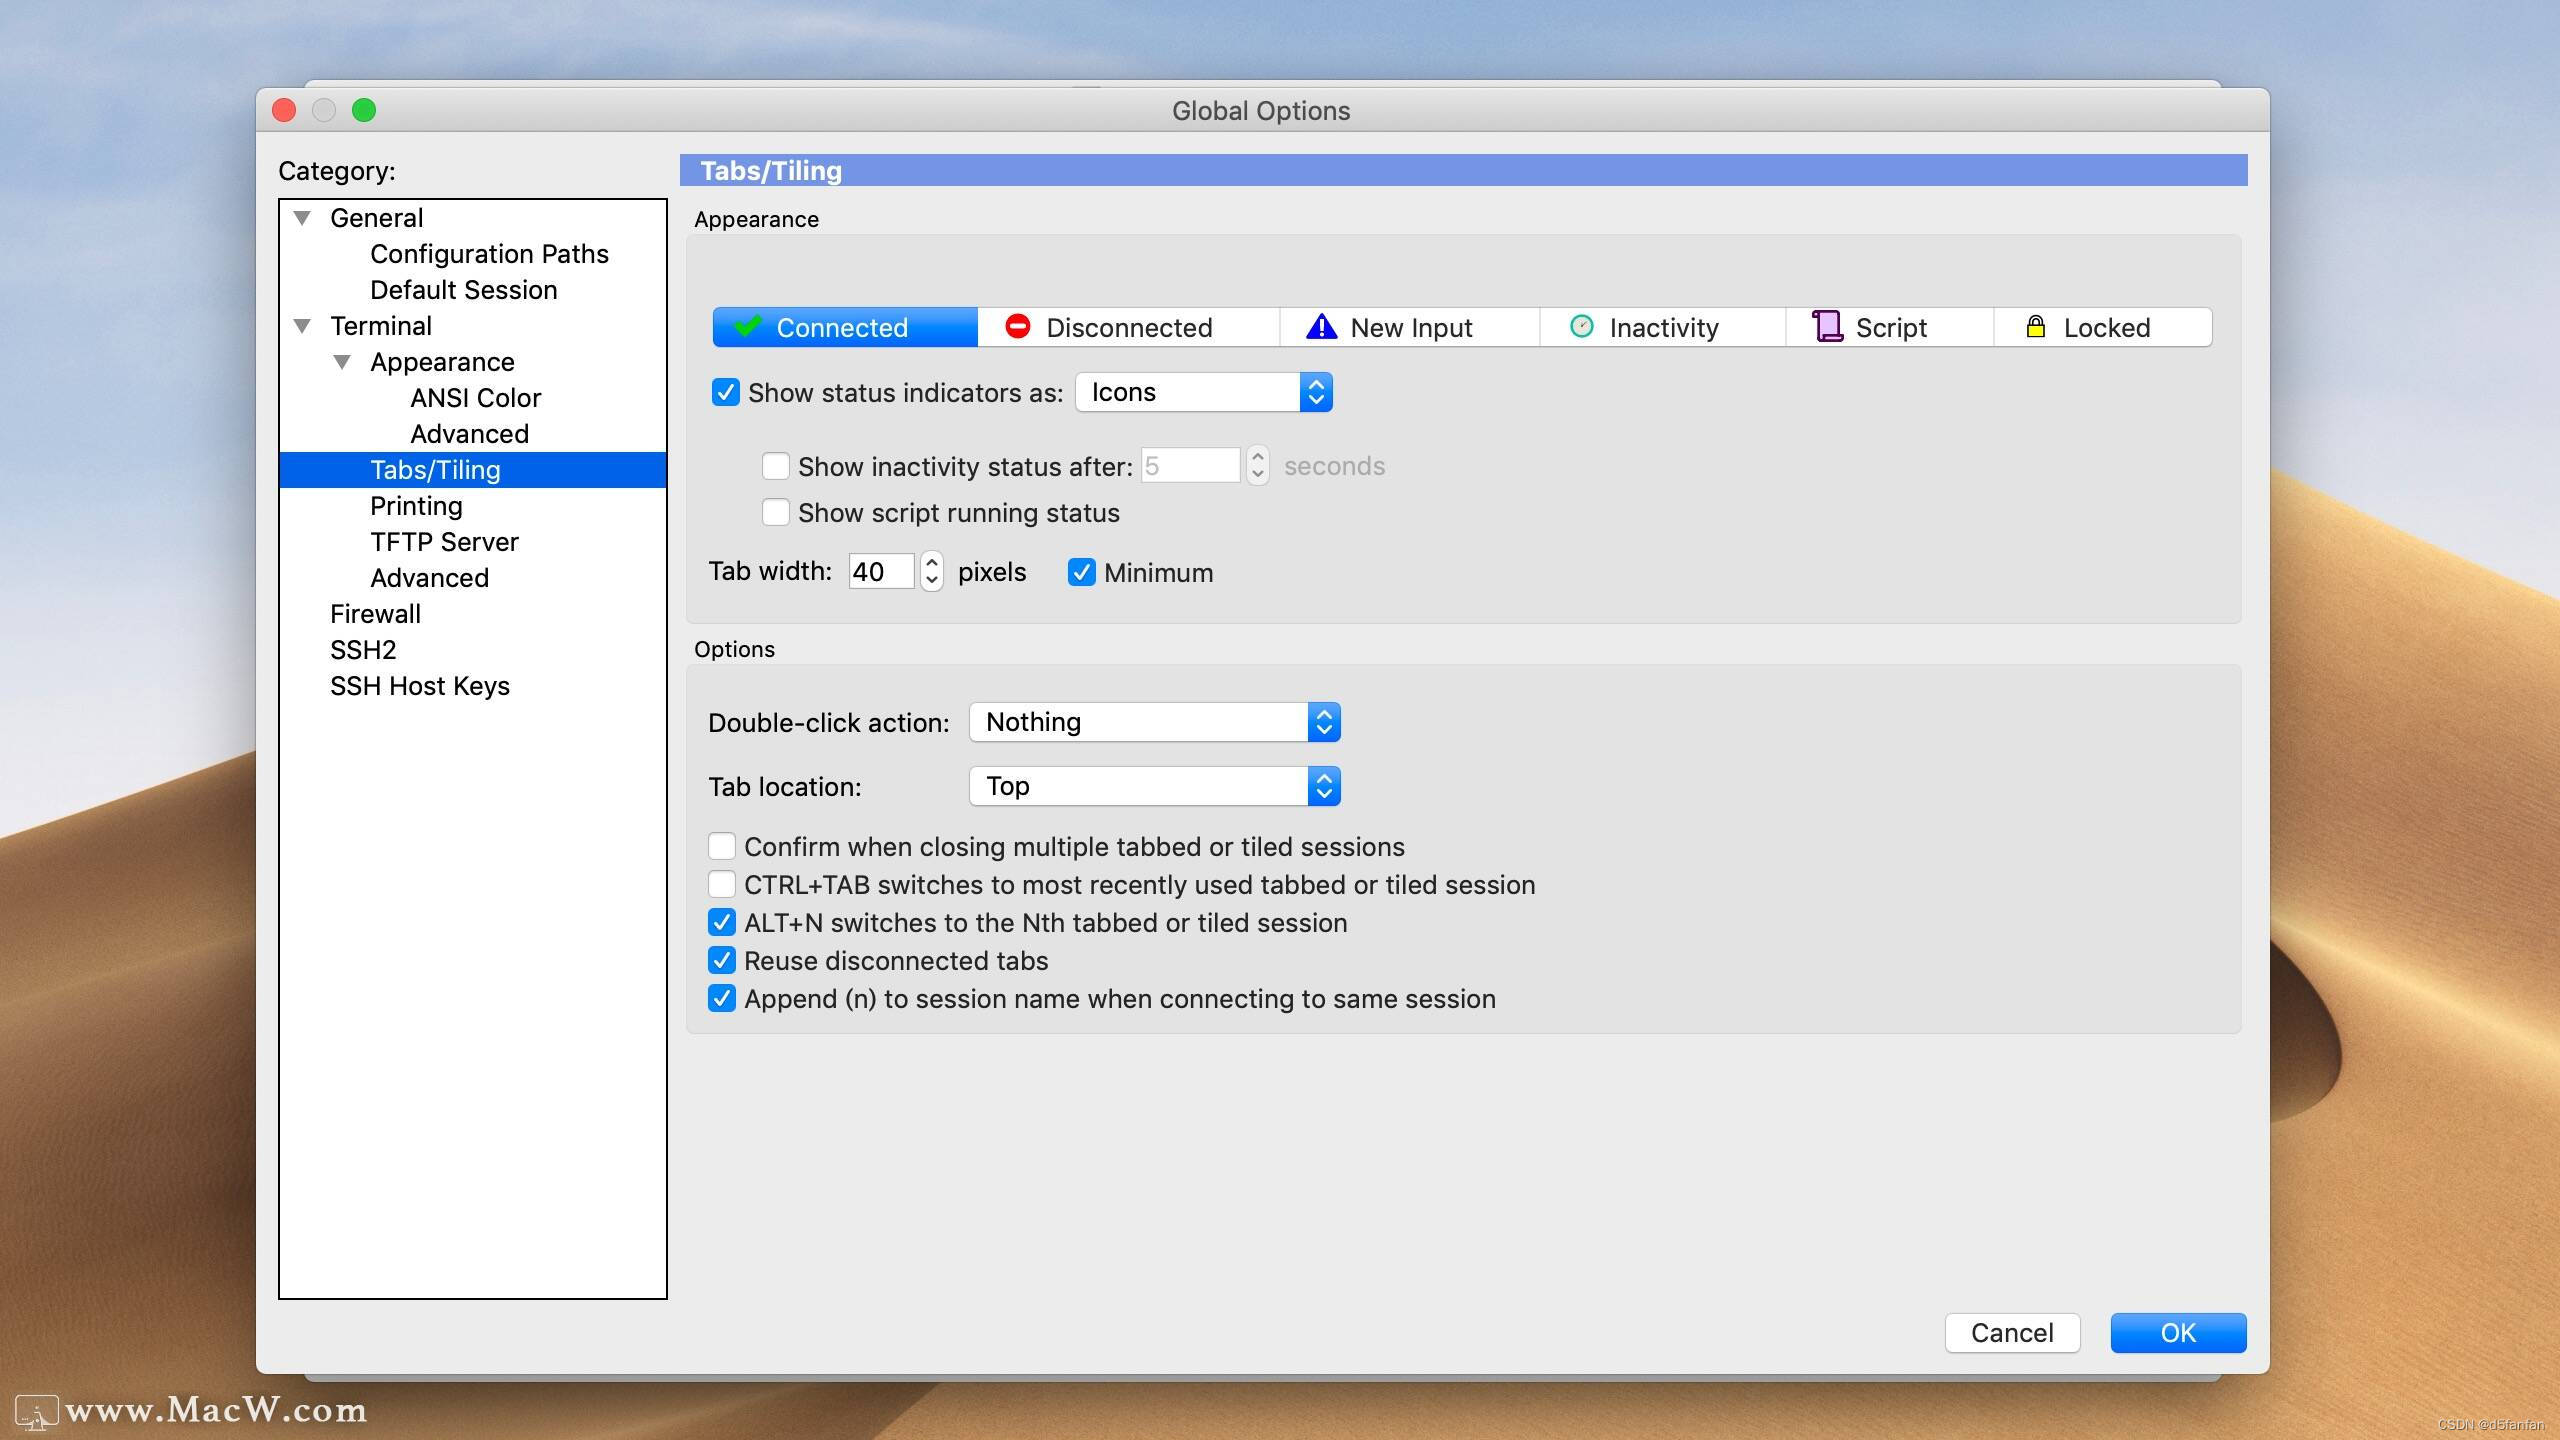Image resolution: width=2560 pixels, height=1440 pixels.
Task: Click the Cancel button
Action: point(2011,1332)
